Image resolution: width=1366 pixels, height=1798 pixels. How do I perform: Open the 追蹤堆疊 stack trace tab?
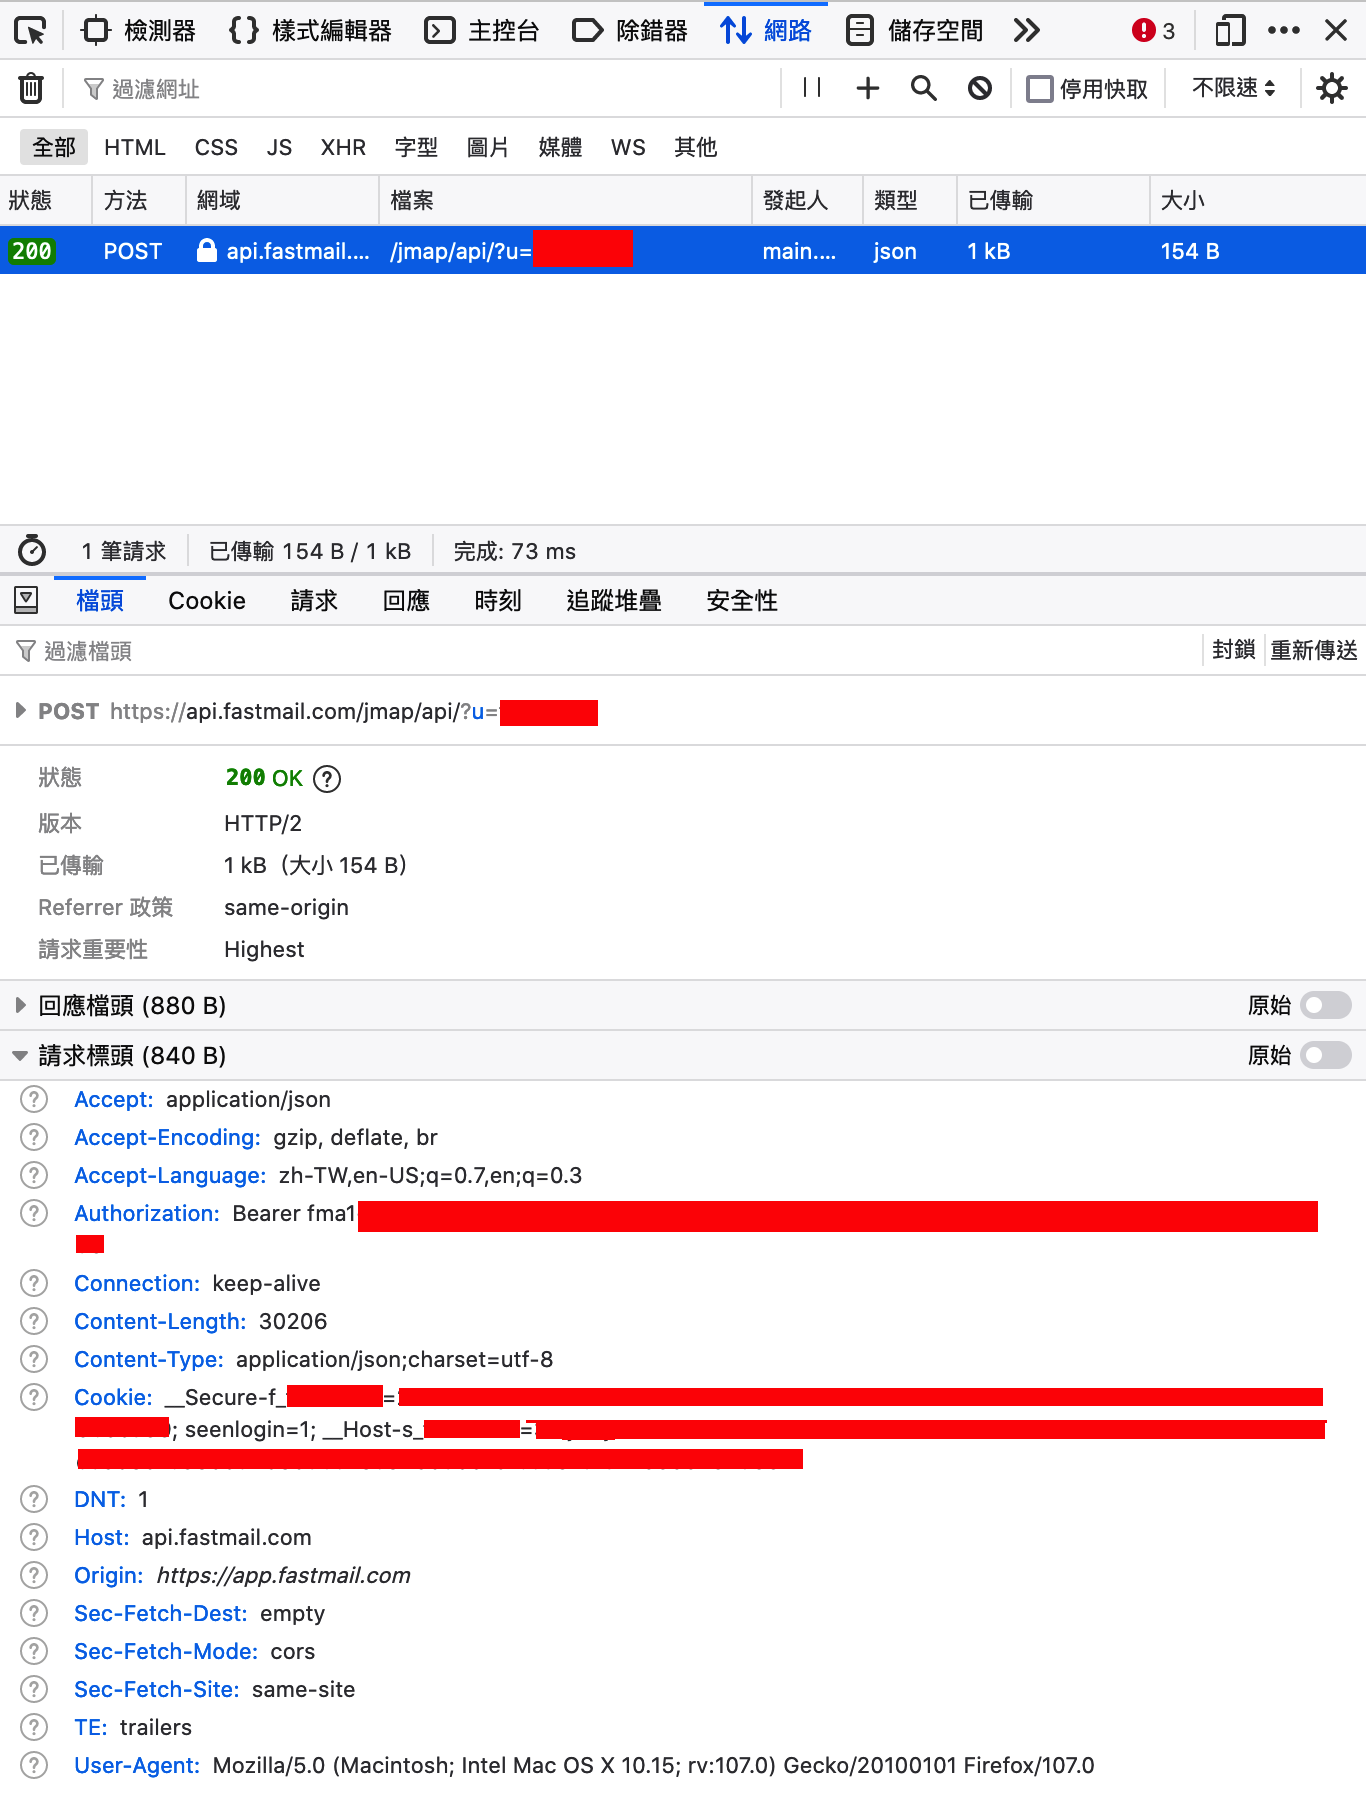(614, 600)
